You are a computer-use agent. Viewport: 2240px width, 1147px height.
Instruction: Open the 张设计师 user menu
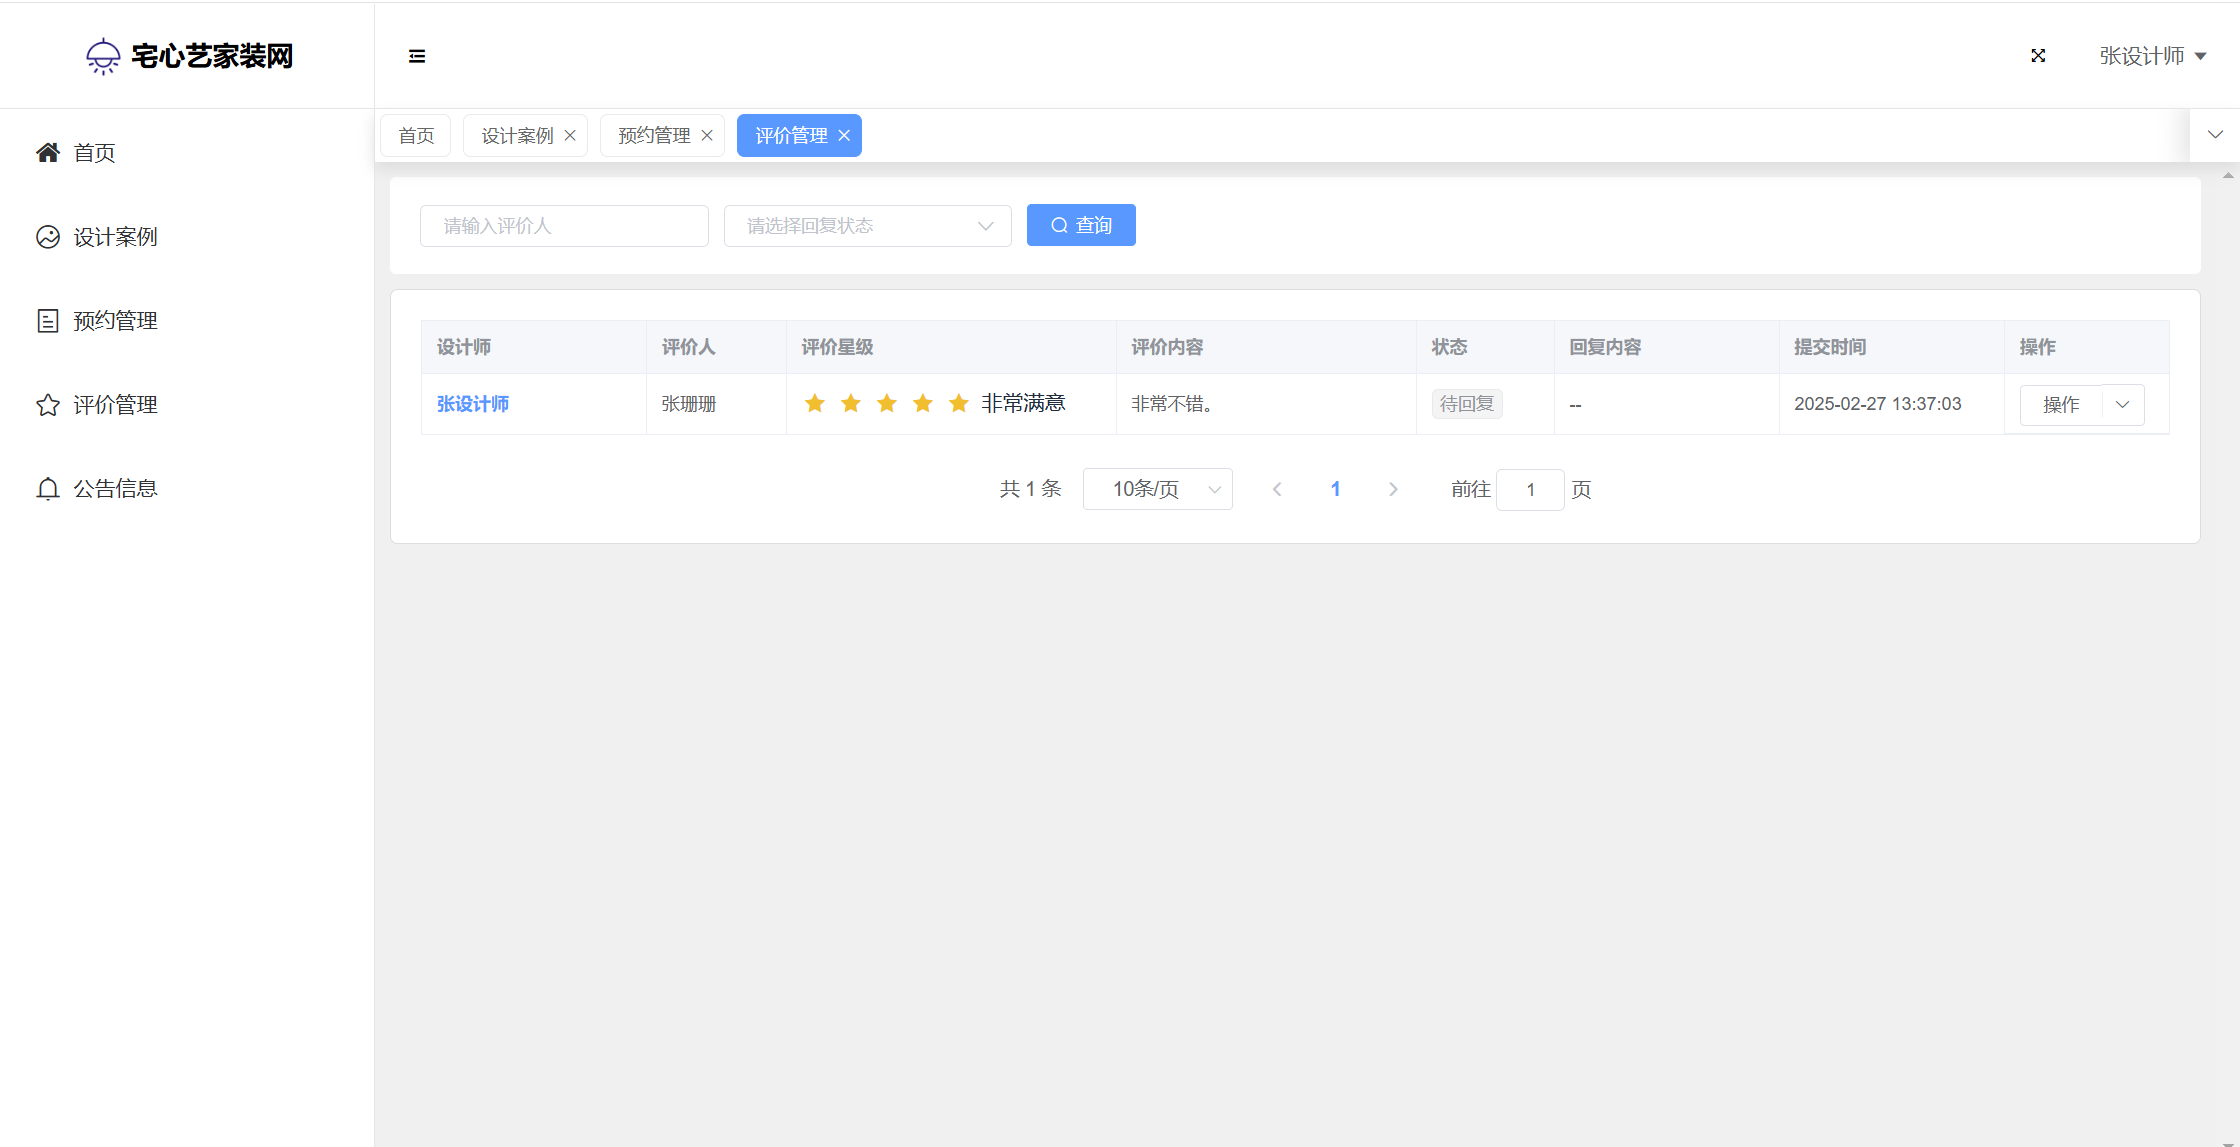coord(2152,56)
